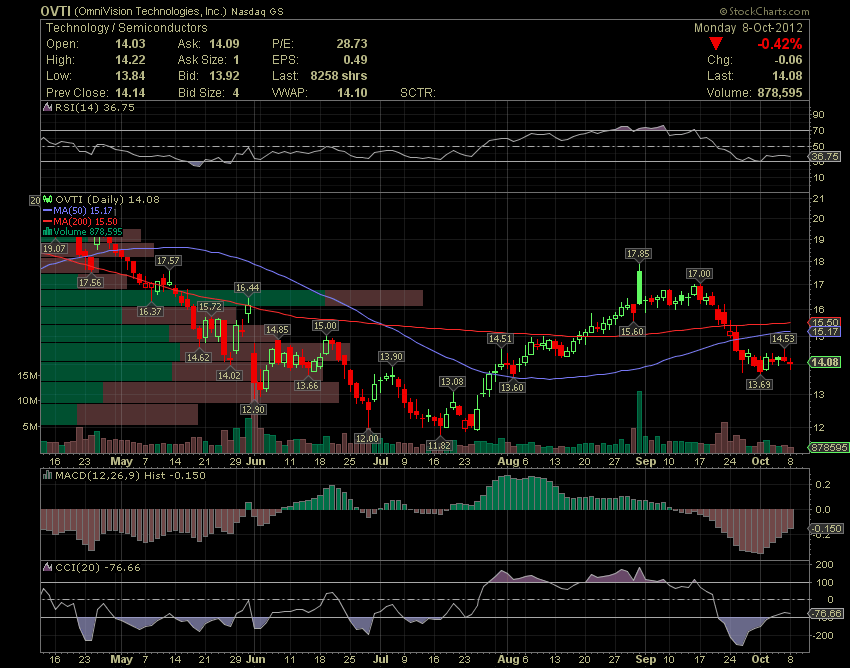850x668 pixels.
Task: Click the 11.82 low price label
Action: (x=439, y=445)
